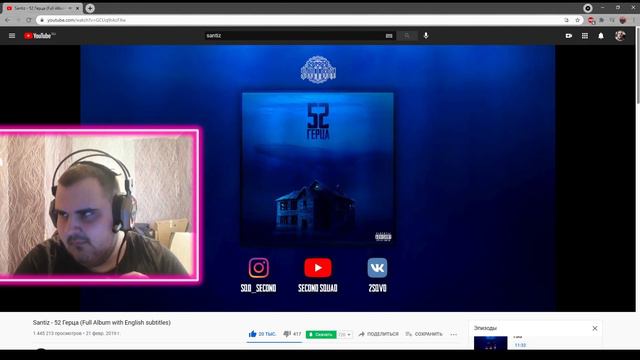
Task: Close the Эпизоды episodes panel
Action: point(595,328)
